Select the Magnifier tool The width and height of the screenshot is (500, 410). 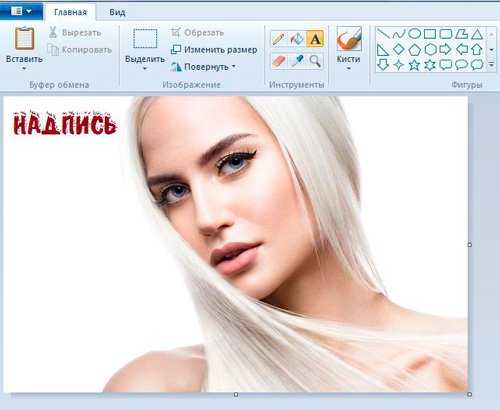pyautogui.click(x=315, y=61)
